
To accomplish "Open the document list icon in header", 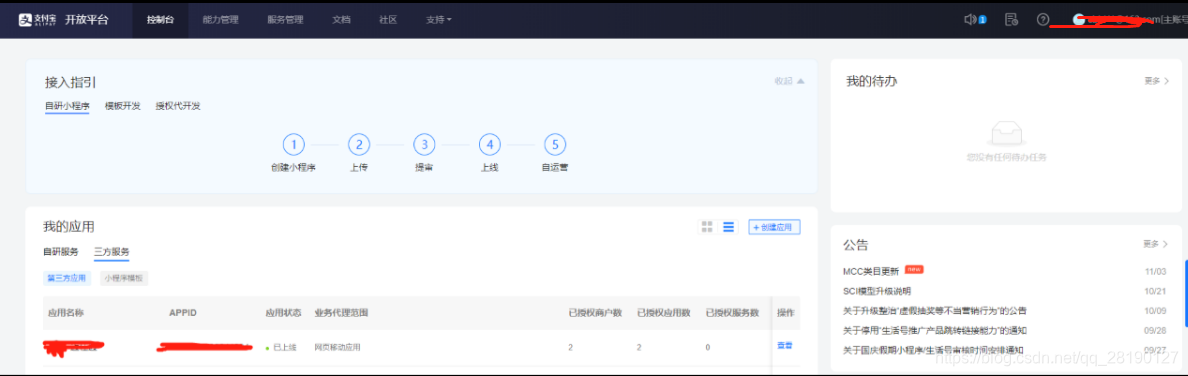I will click(1011, 20).
